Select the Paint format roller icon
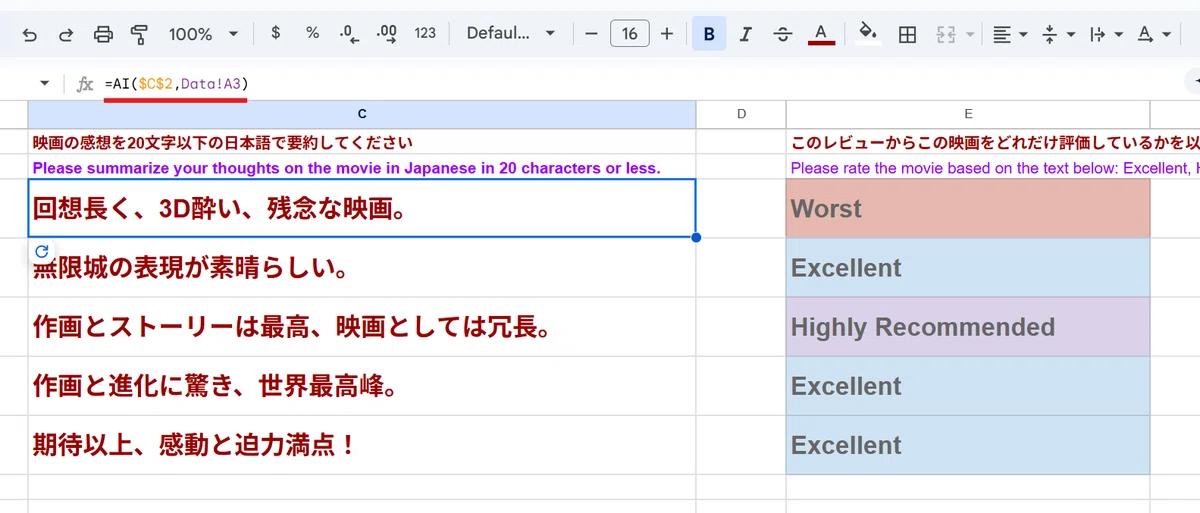Viewport: 1200px width, 513px height. click(x=140, y=34)
